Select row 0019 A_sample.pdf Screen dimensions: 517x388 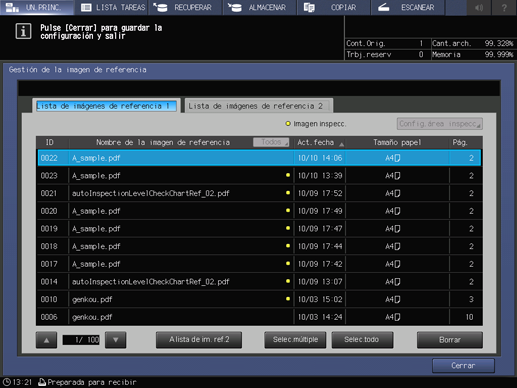pyautogui.click(x=259, y=228)
